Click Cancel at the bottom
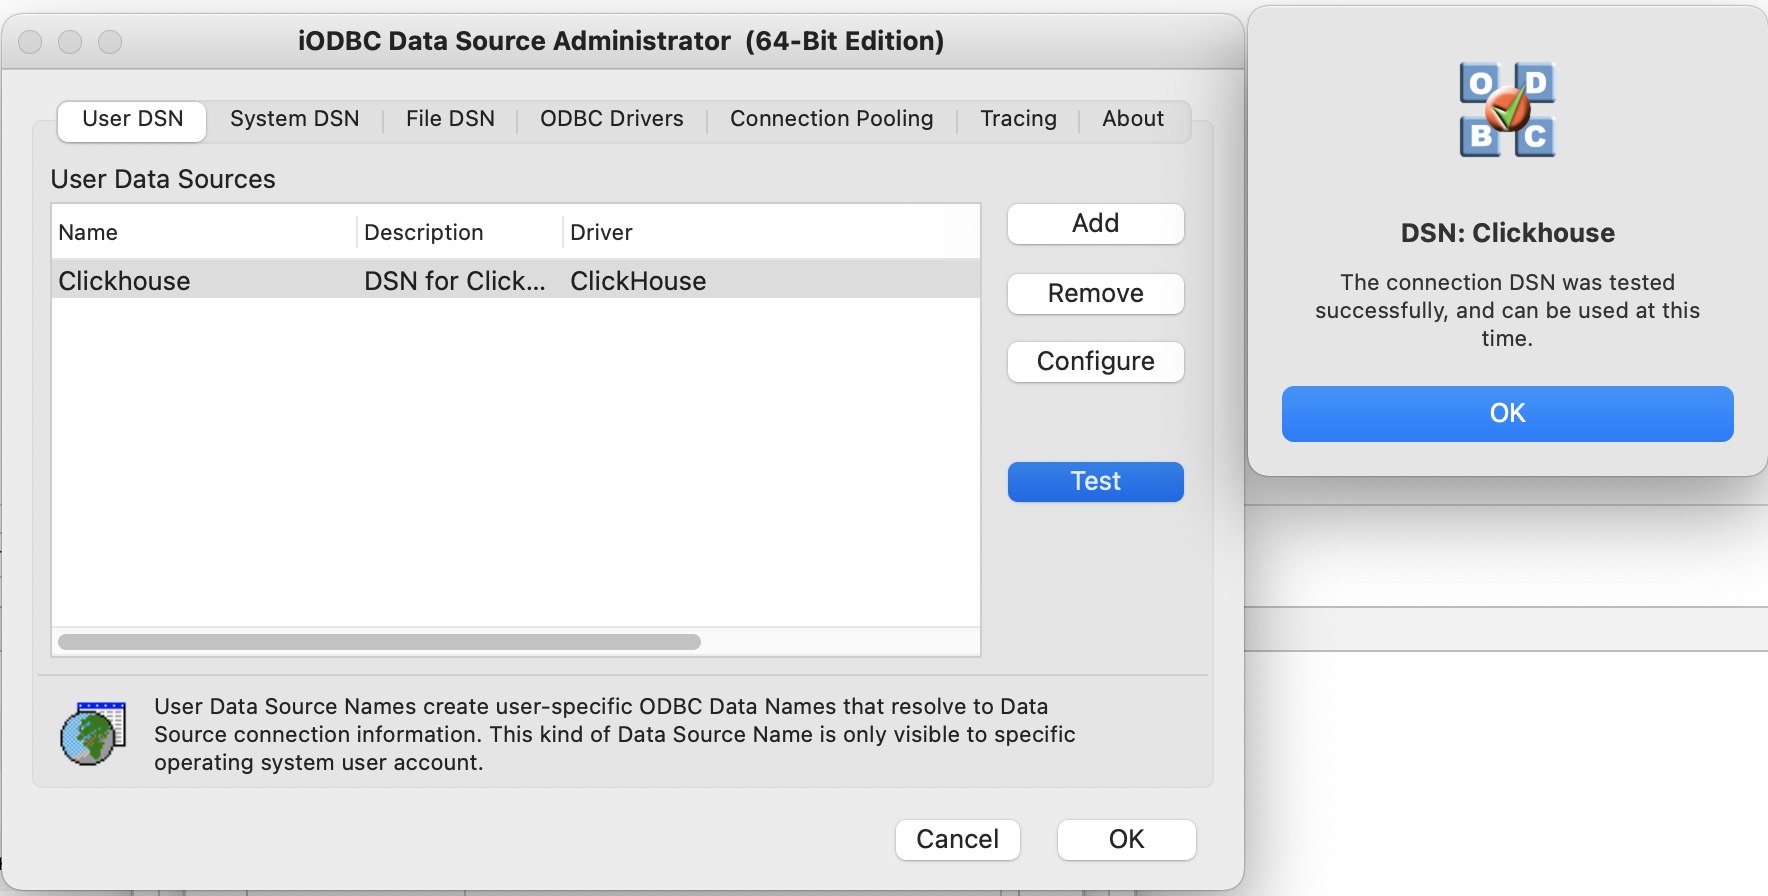1768x896 pixels. (958, 840)
